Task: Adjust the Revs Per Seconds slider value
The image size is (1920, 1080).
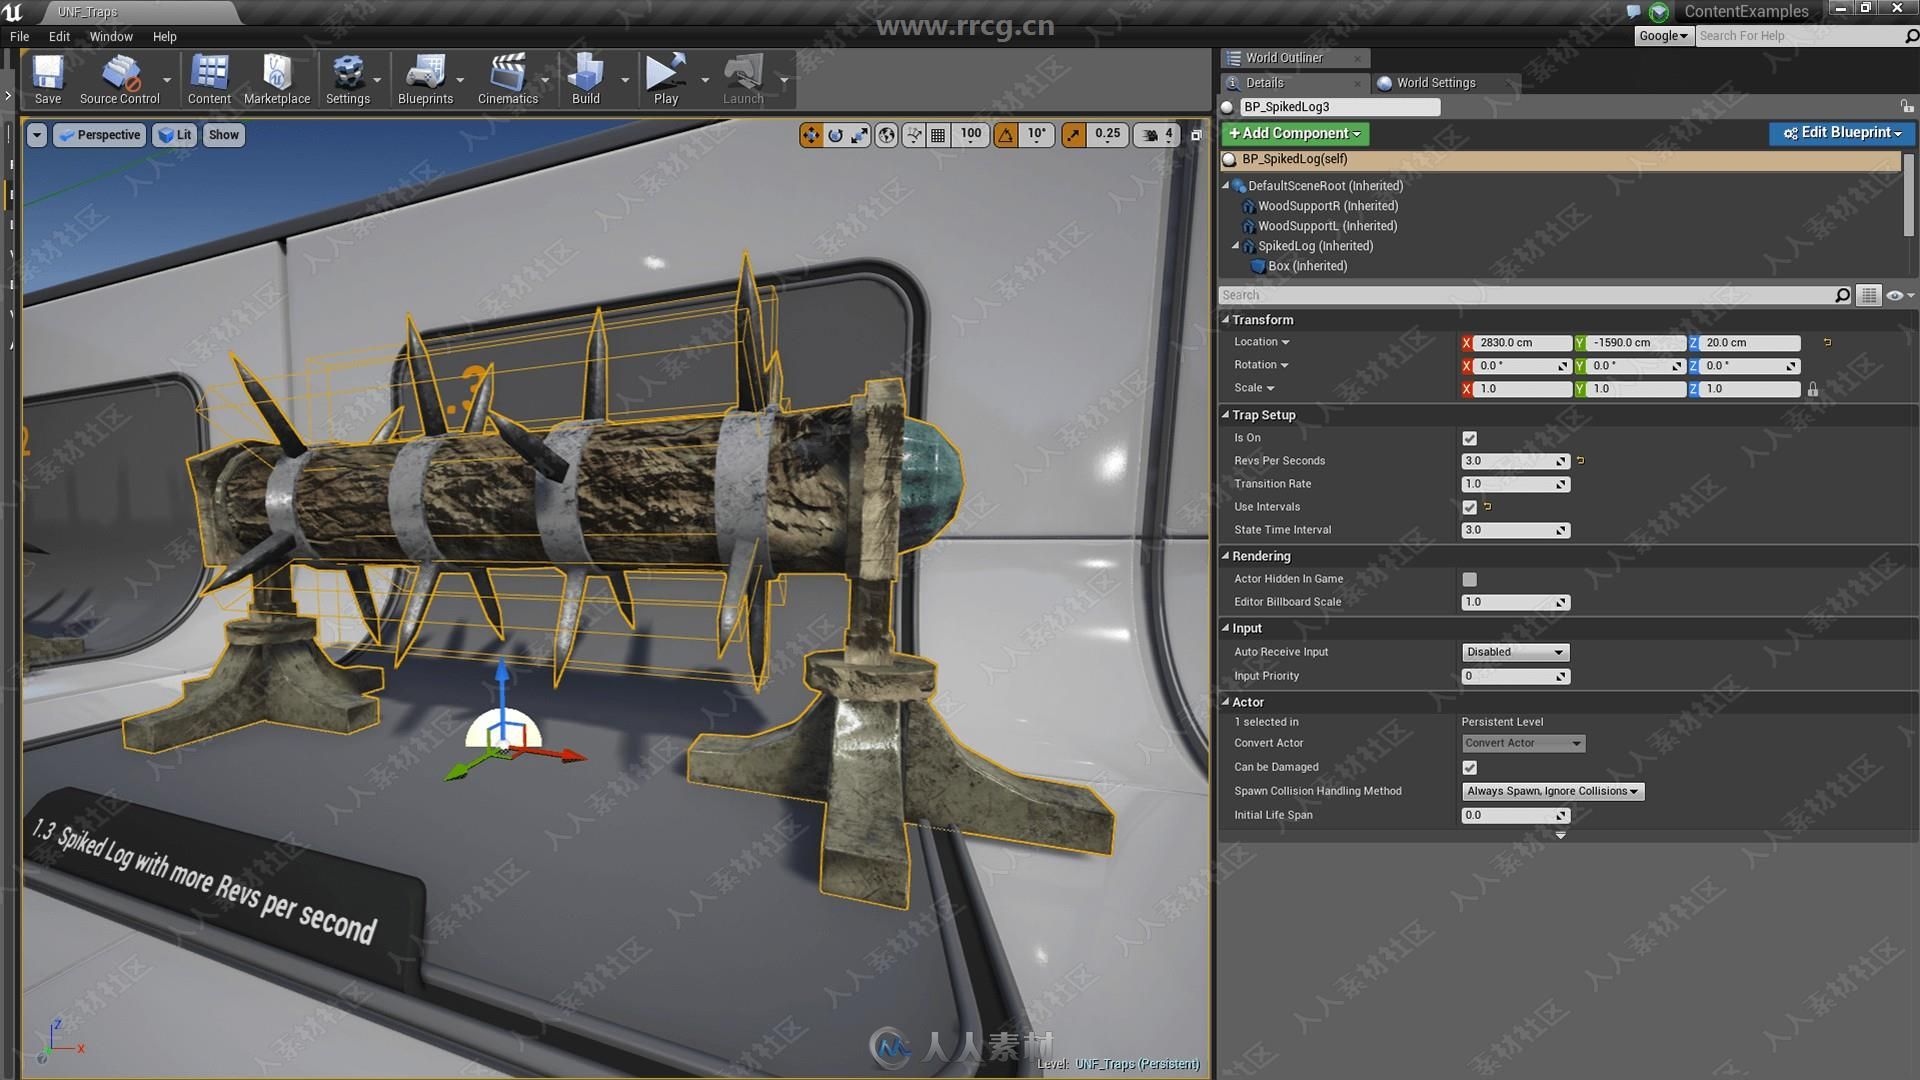Action: click(1514, 460)
